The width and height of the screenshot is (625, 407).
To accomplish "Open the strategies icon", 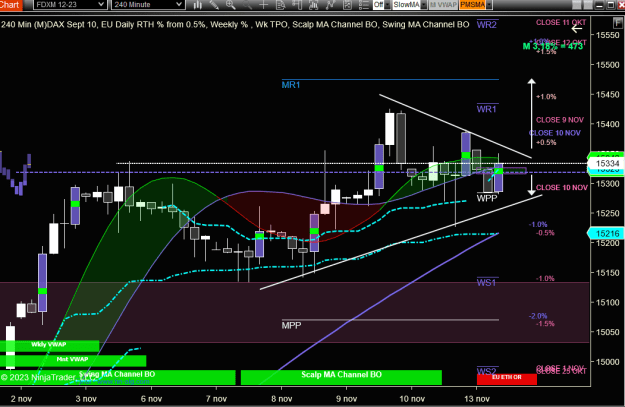I will (330, 5).
